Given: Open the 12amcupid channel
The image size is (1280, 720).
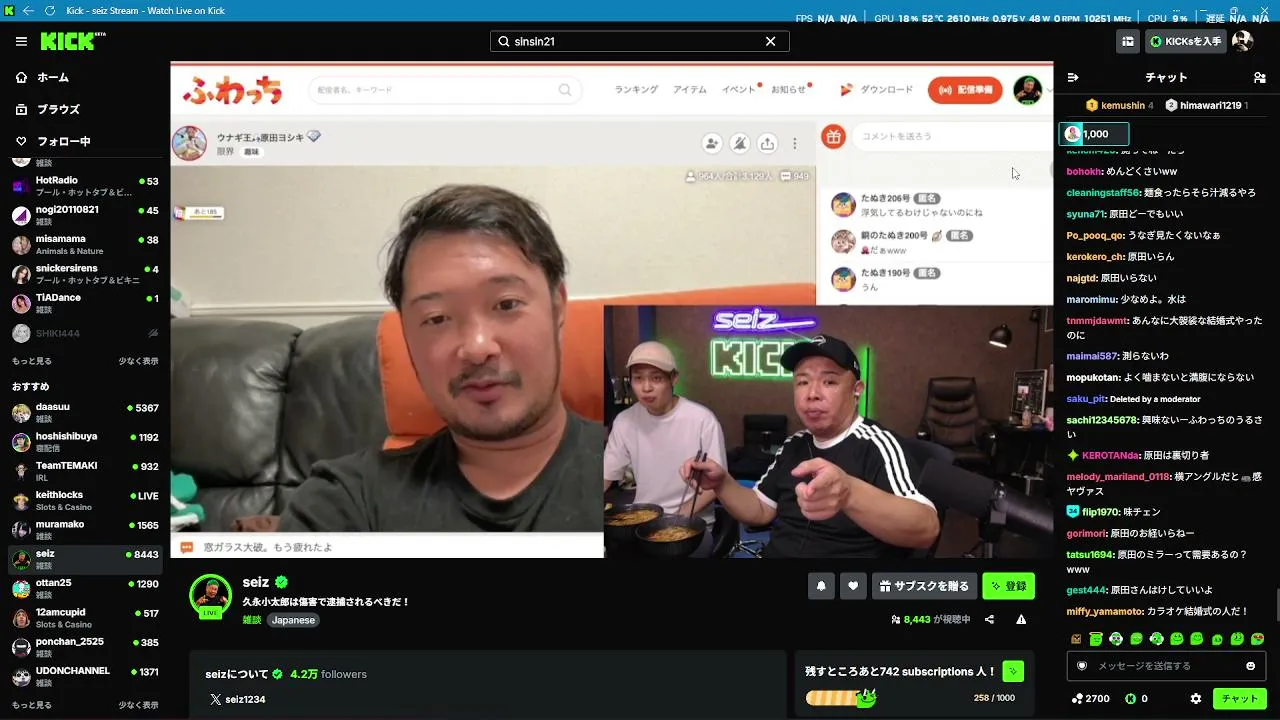Looking at the screenshot, I should pyautogui.click(x=85, y=618).
